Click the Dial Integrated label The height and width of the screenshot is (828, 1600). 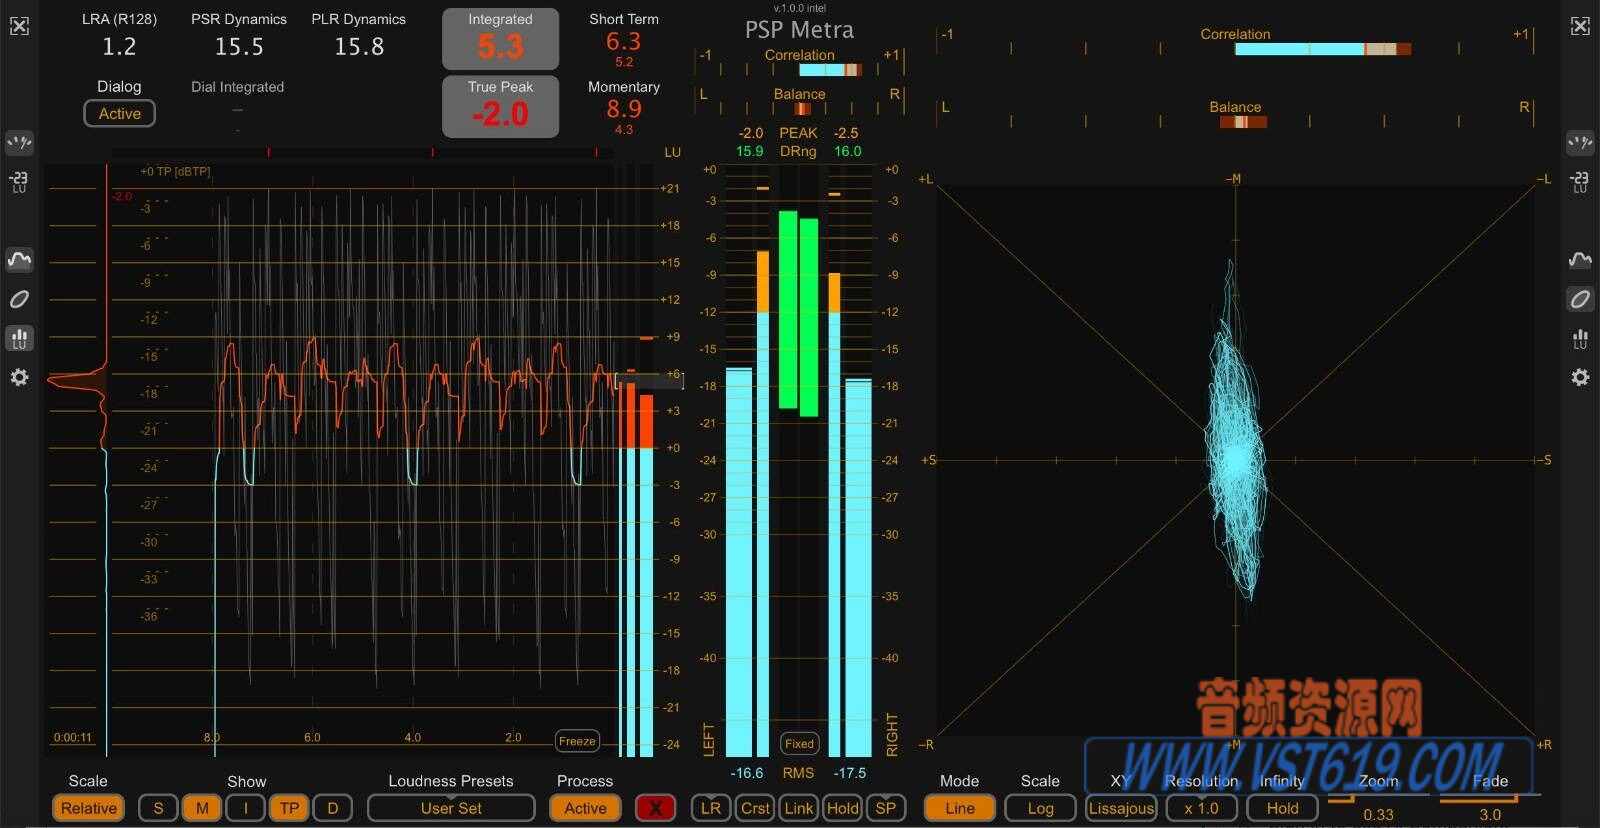(x=237, y=87)
